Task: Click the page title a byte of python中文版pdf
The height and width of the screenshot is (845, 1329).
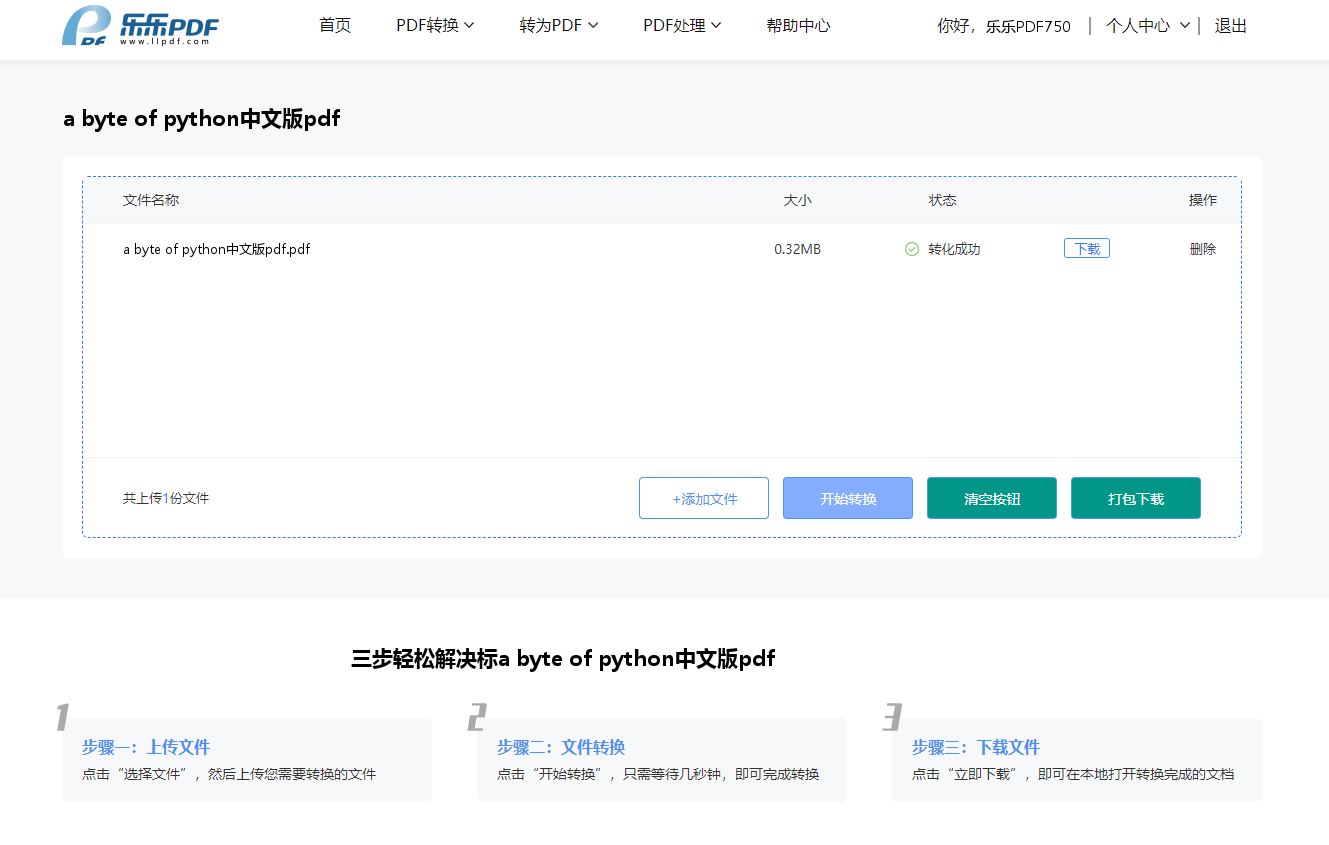Action: pos(201,118)
